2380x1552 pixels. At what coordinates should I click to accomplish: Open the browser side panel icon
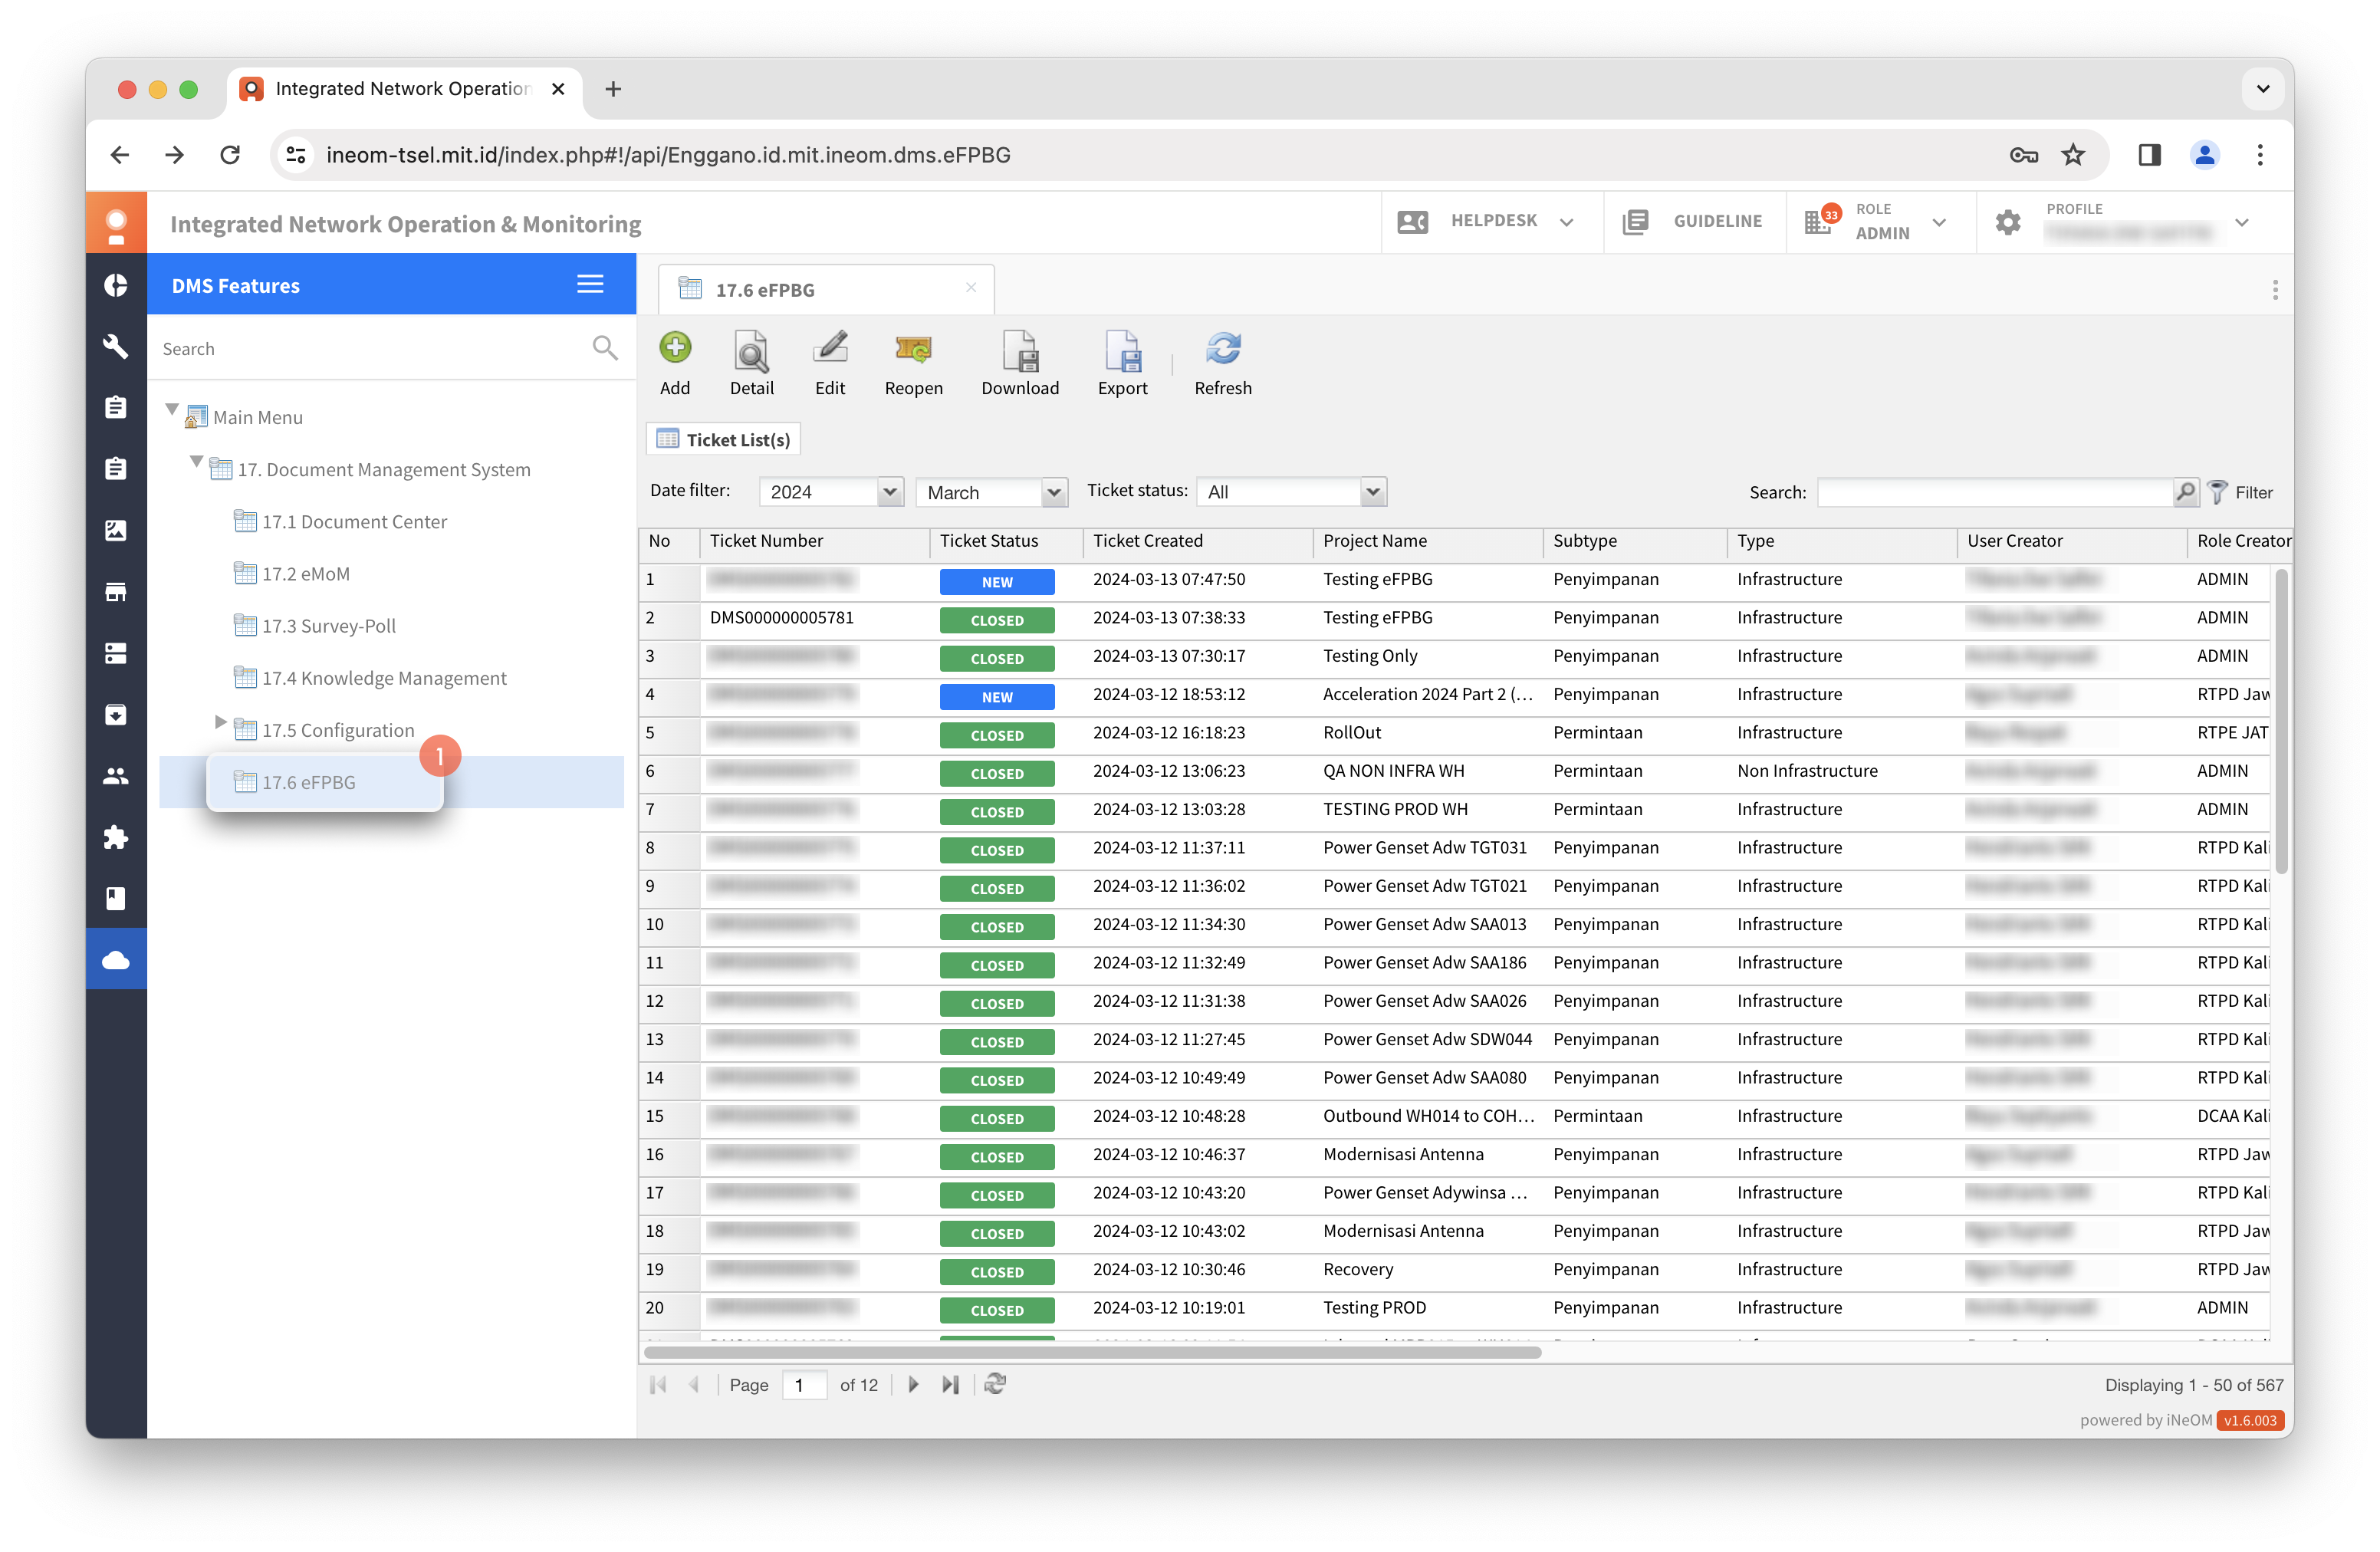tap(2149, 155)
